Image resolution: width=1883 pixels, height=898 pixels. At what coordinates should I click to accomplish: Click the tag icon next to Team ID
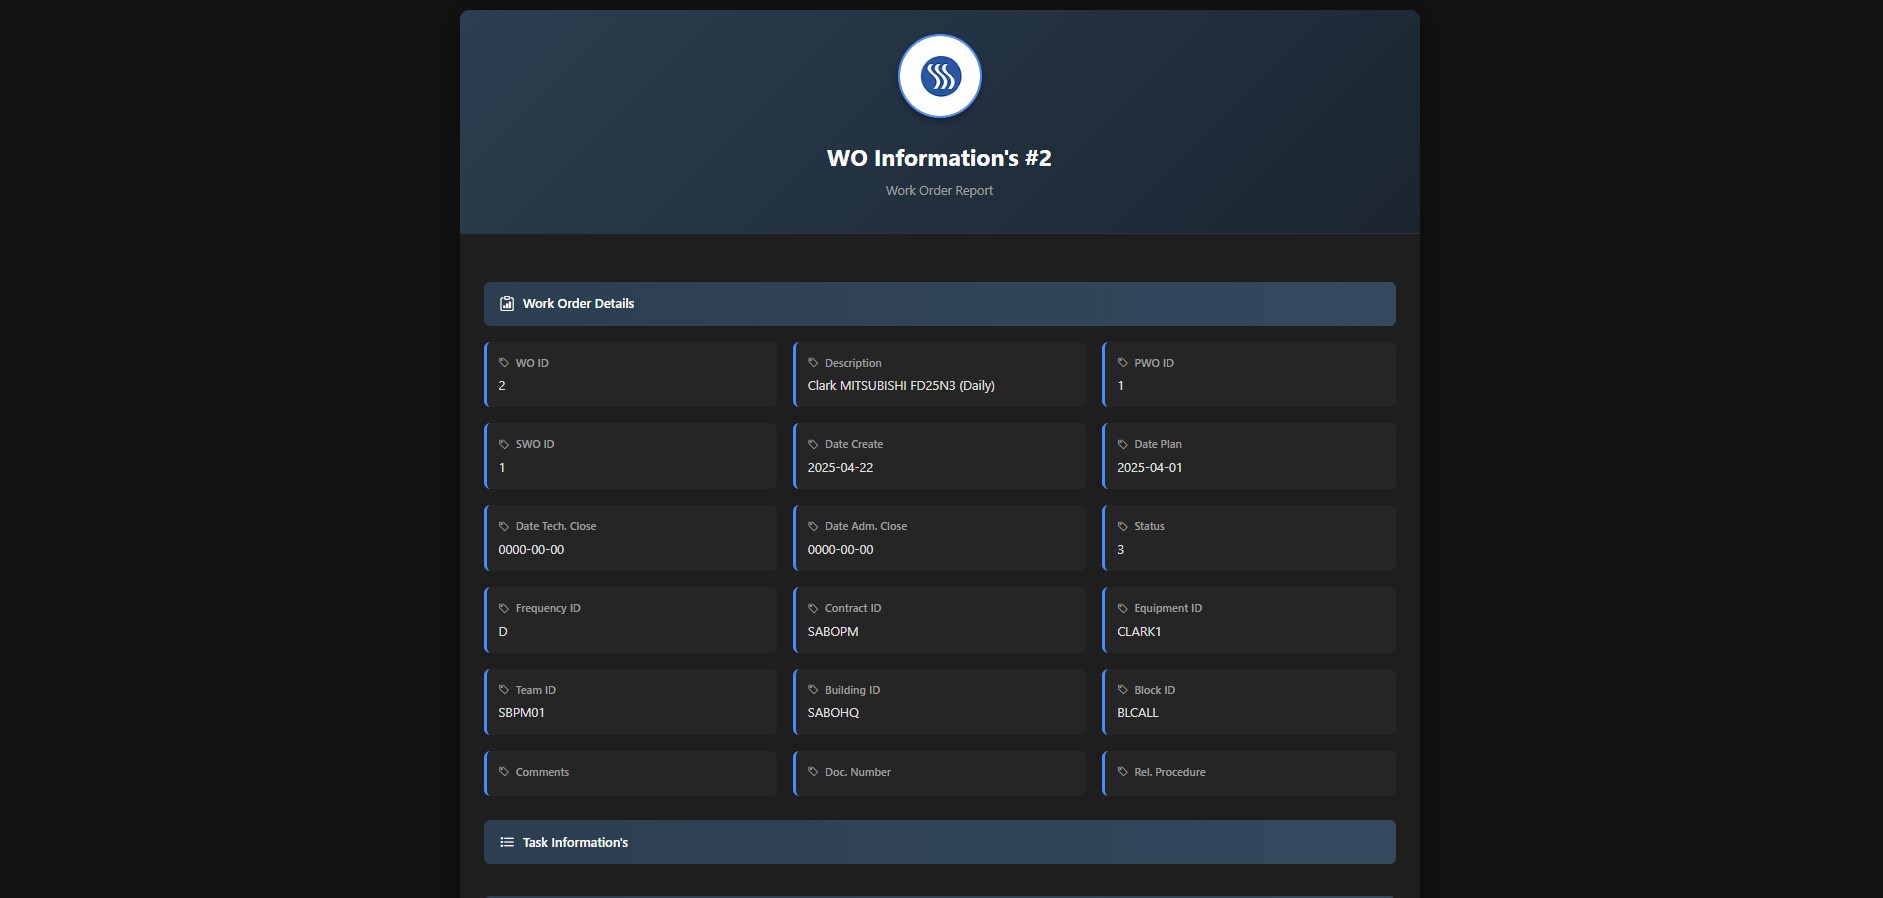[x=504, y=690]
